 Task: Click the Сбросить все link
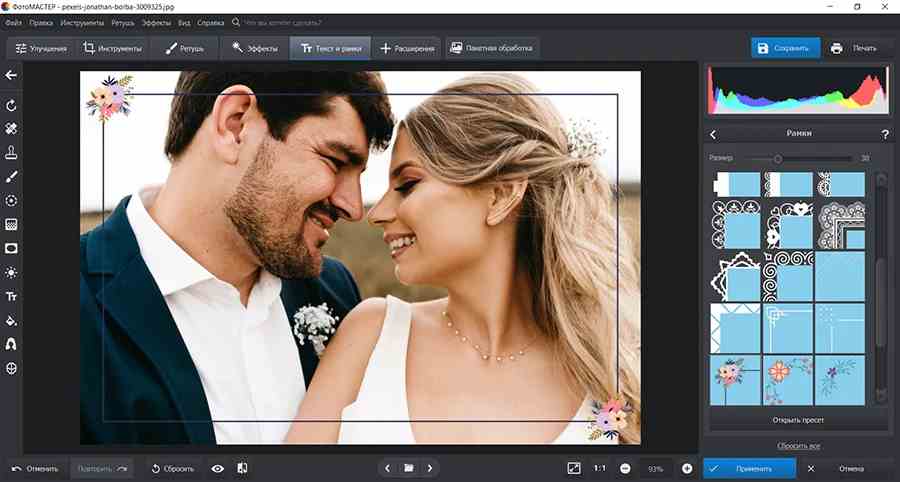[798, 445]
